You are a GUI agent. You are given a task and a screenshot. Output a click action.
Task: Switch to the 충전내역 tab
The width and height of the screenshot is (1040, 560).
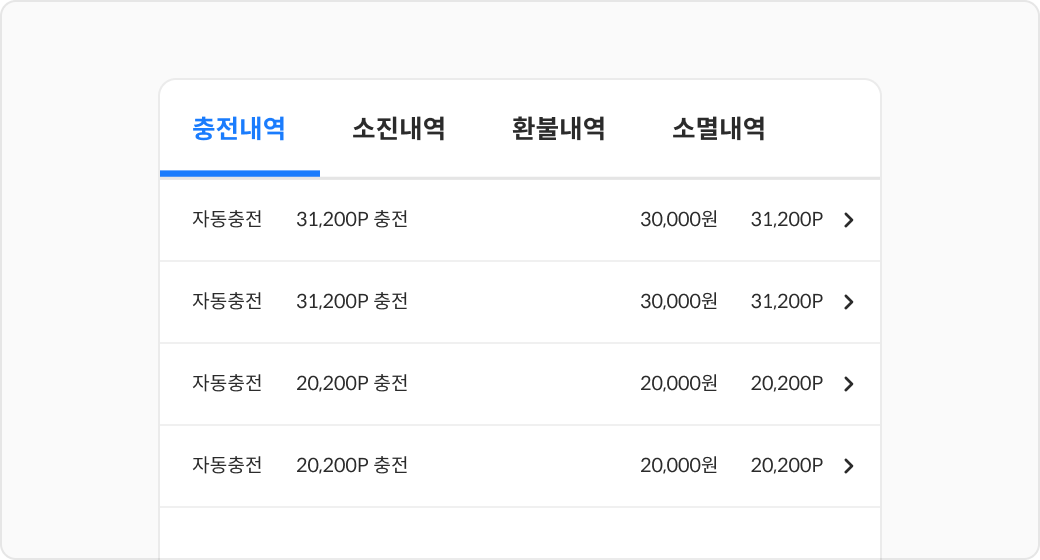[239, 129]
